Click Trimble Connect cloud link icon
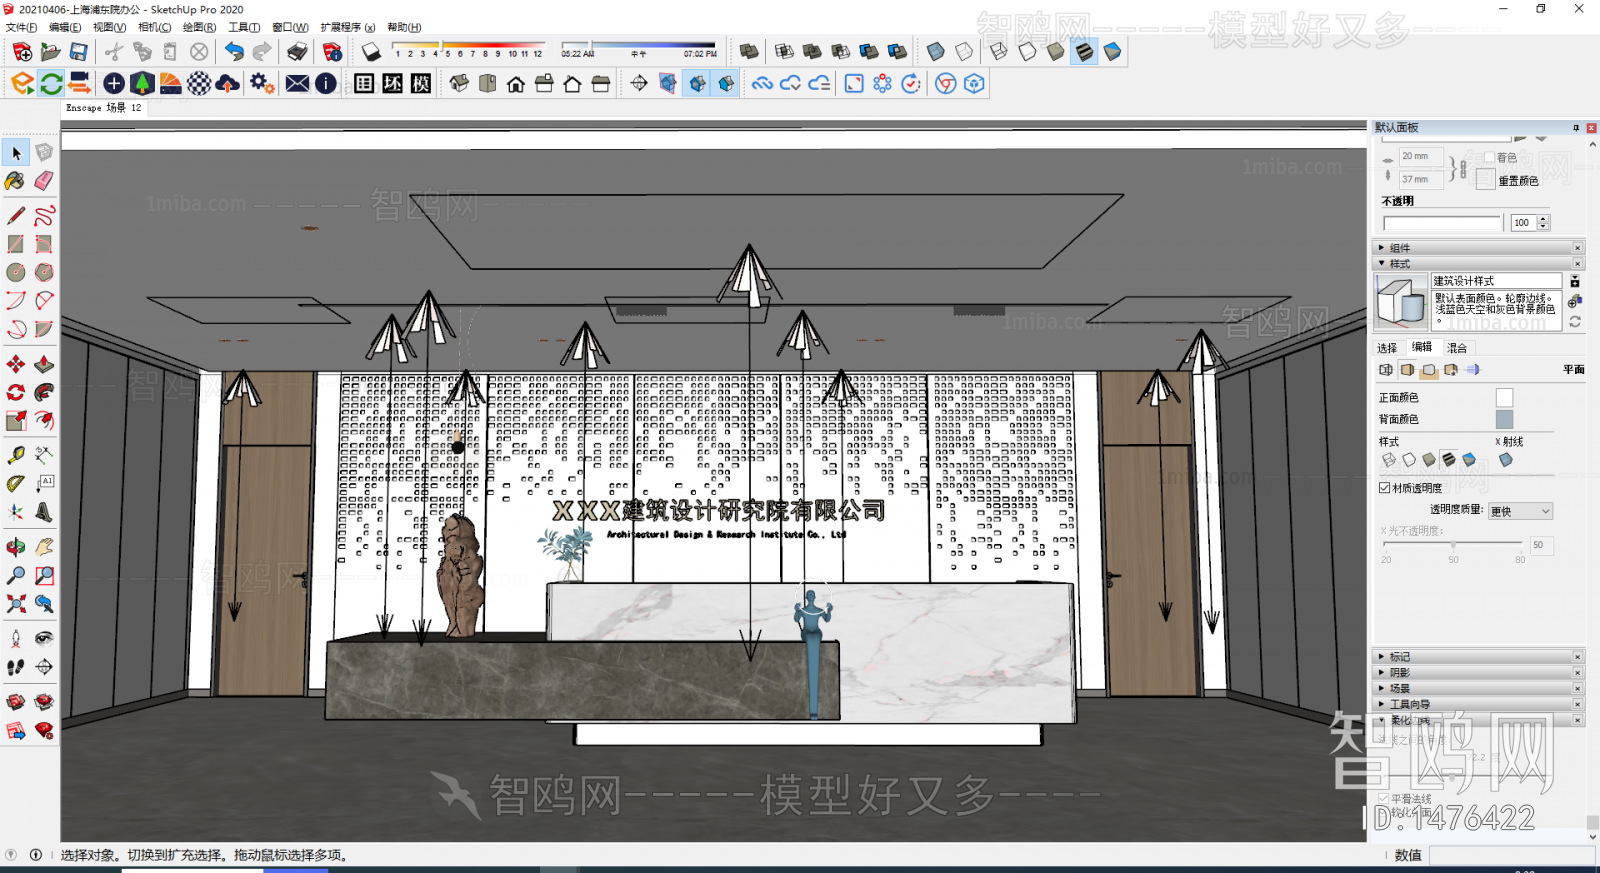 click(763, 83)
